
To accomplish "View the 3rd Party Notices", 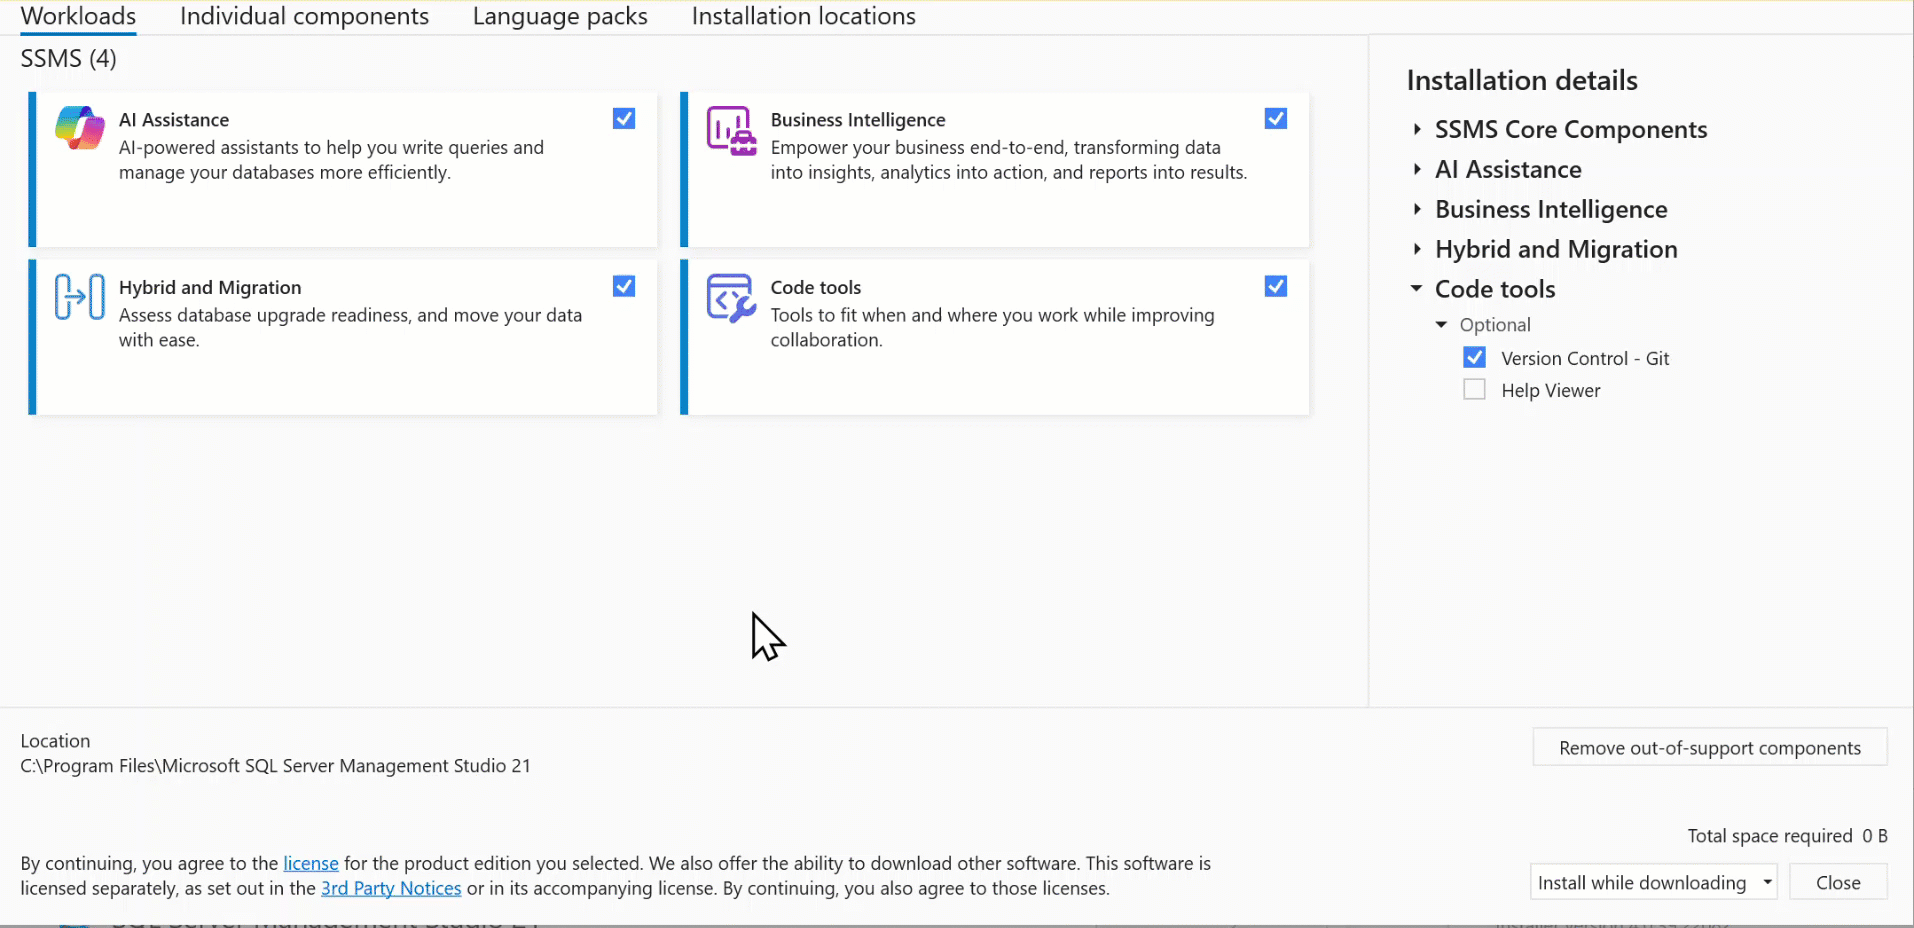I will tap(391, 888).
